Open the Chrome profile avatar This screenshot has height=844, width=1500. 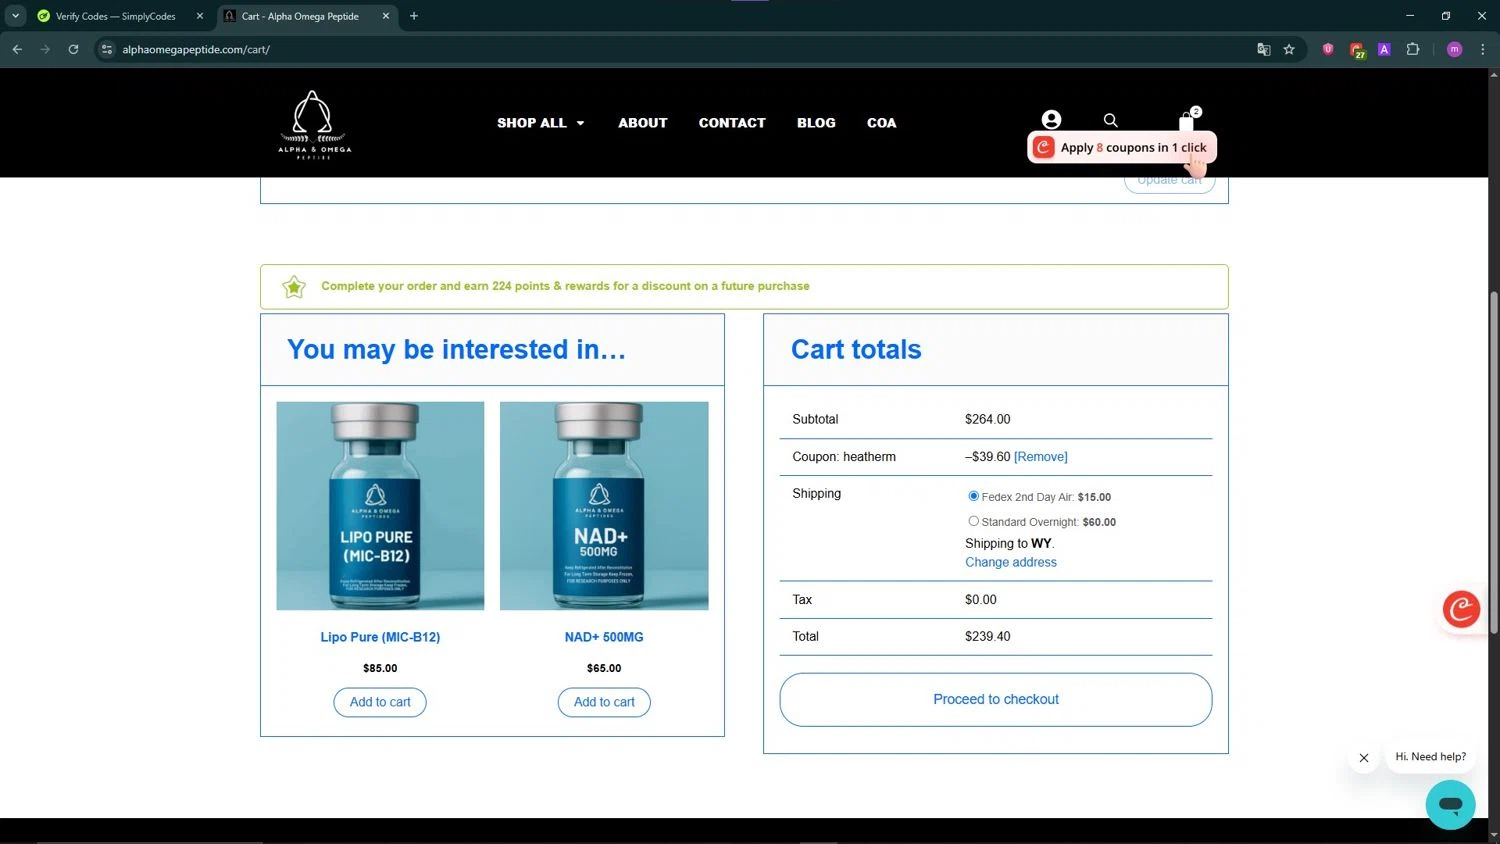click(x=1455, y=49)
